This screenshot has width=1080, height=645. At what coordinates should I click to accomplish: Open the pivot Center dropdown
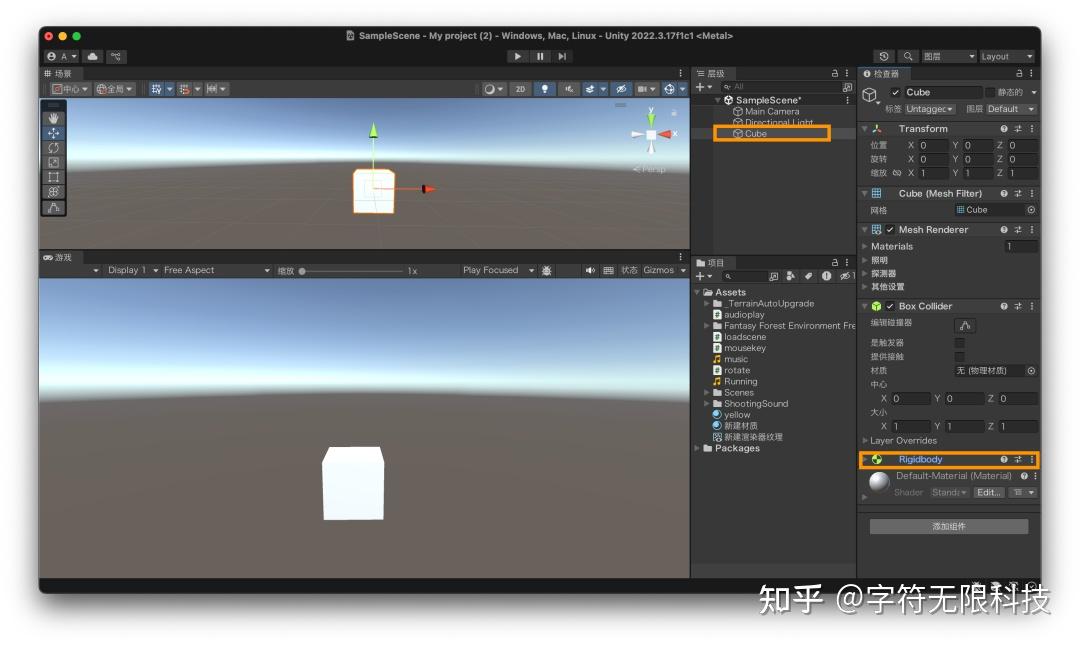point(70,89)
